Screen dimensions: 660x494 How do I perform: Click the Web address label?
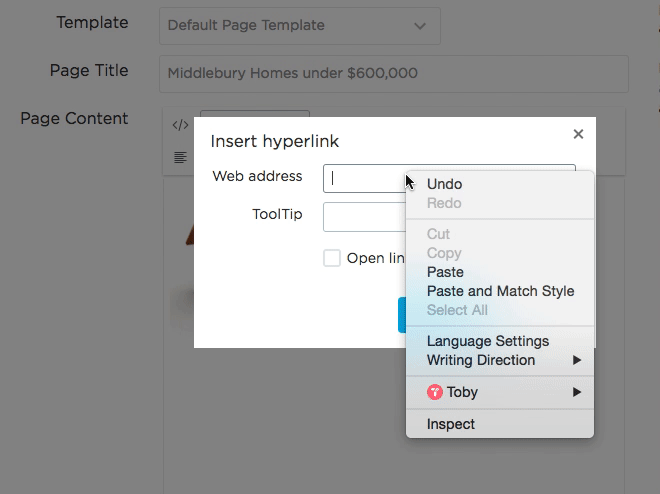(257, 176)
